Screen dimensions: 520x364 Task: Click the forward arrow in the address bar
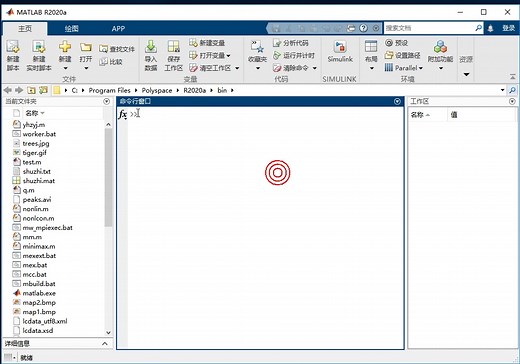tap(19, 90)
